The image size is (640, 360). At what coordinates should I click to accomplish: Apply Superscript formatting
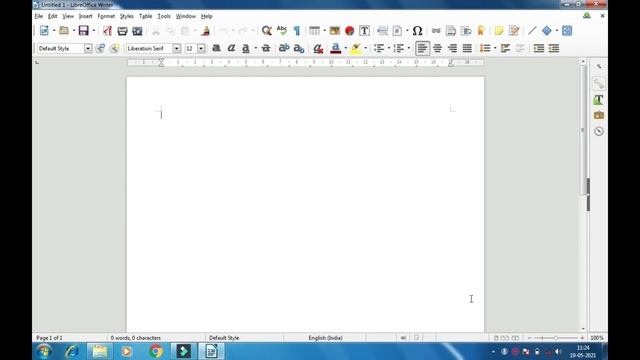(x=284, y=48)
